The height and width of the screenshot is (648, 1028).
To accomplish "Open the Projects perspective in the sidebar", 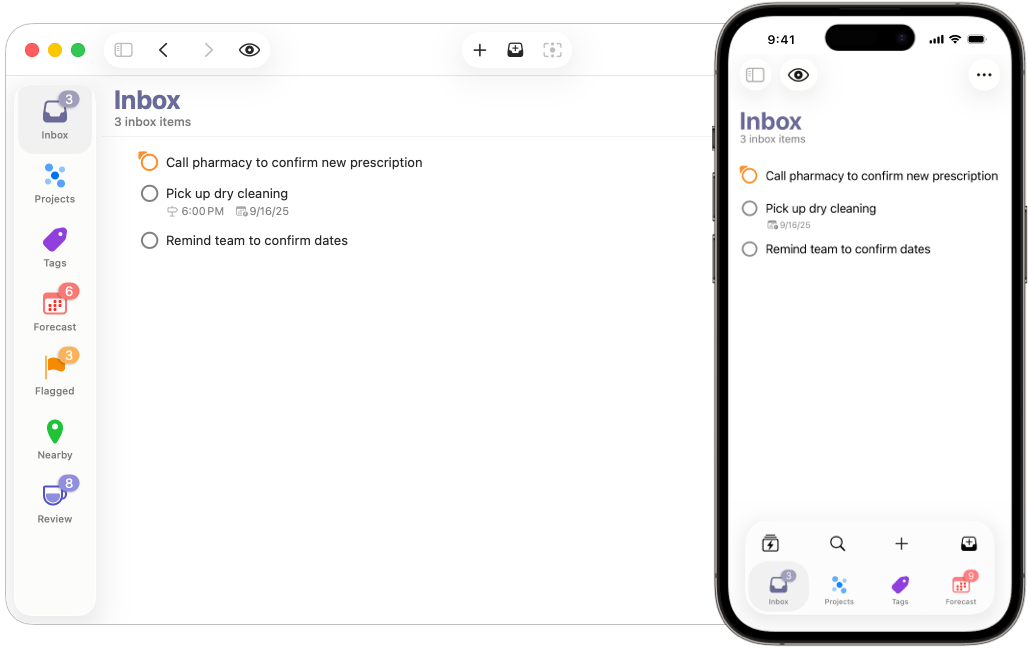I will pyautogui.click(x=54, y=181).
